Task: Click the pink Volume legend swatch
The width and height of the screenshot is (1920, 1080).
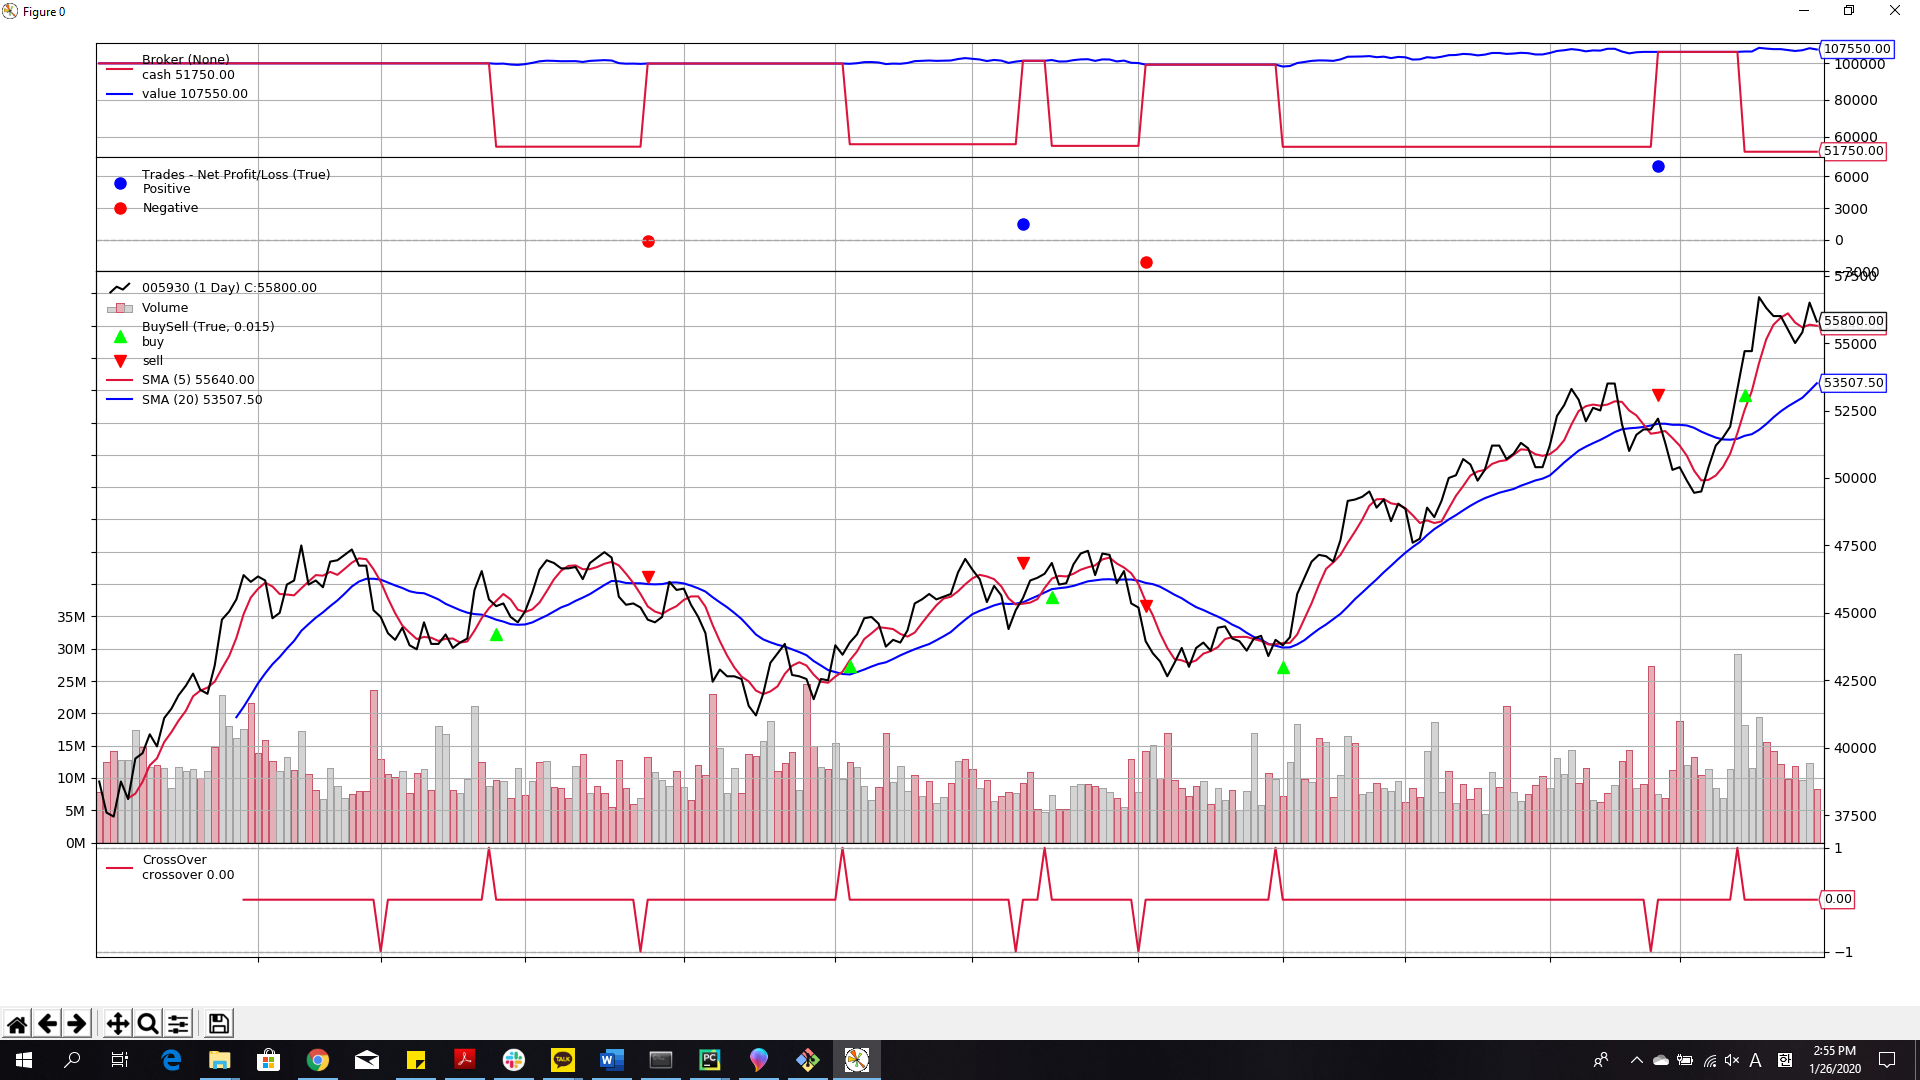Action: coord(120,308)
